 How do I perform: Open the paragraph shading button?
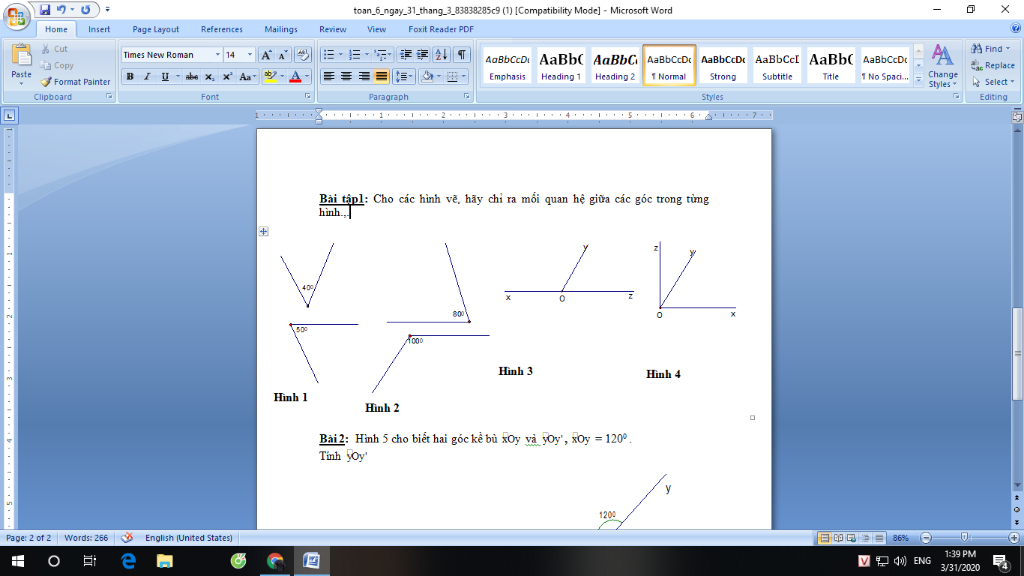coord(426,76)
